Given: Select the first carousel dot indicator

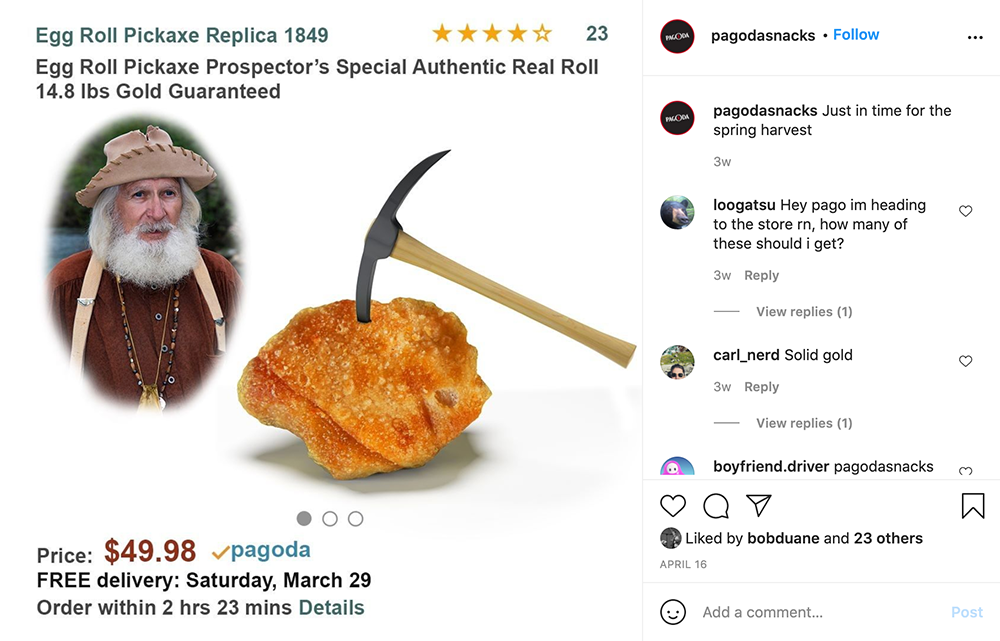Looking at the screenshot, I should point(304,519).
